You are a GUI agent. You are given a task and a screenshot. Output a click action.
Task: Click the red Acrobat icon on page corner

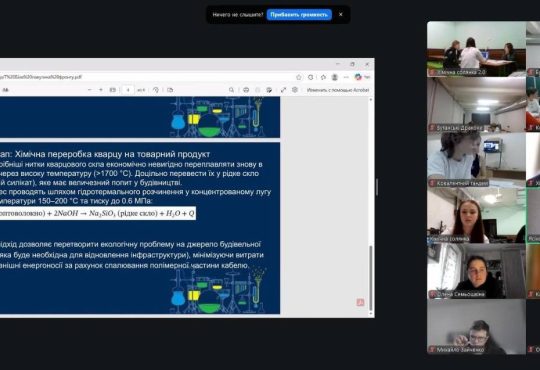click(360, 302)
